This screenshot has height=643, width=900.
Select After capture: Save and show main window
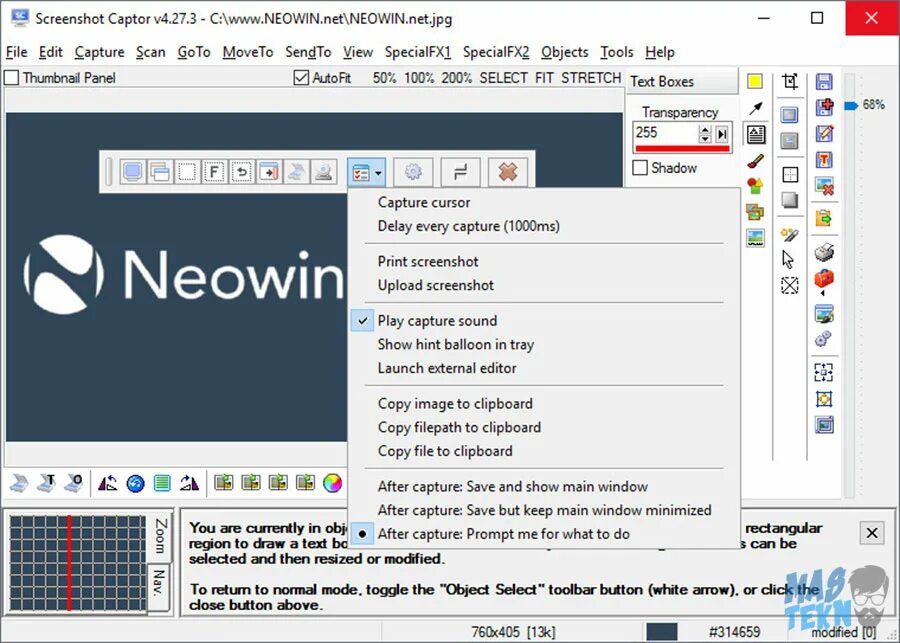click(544, 486)
